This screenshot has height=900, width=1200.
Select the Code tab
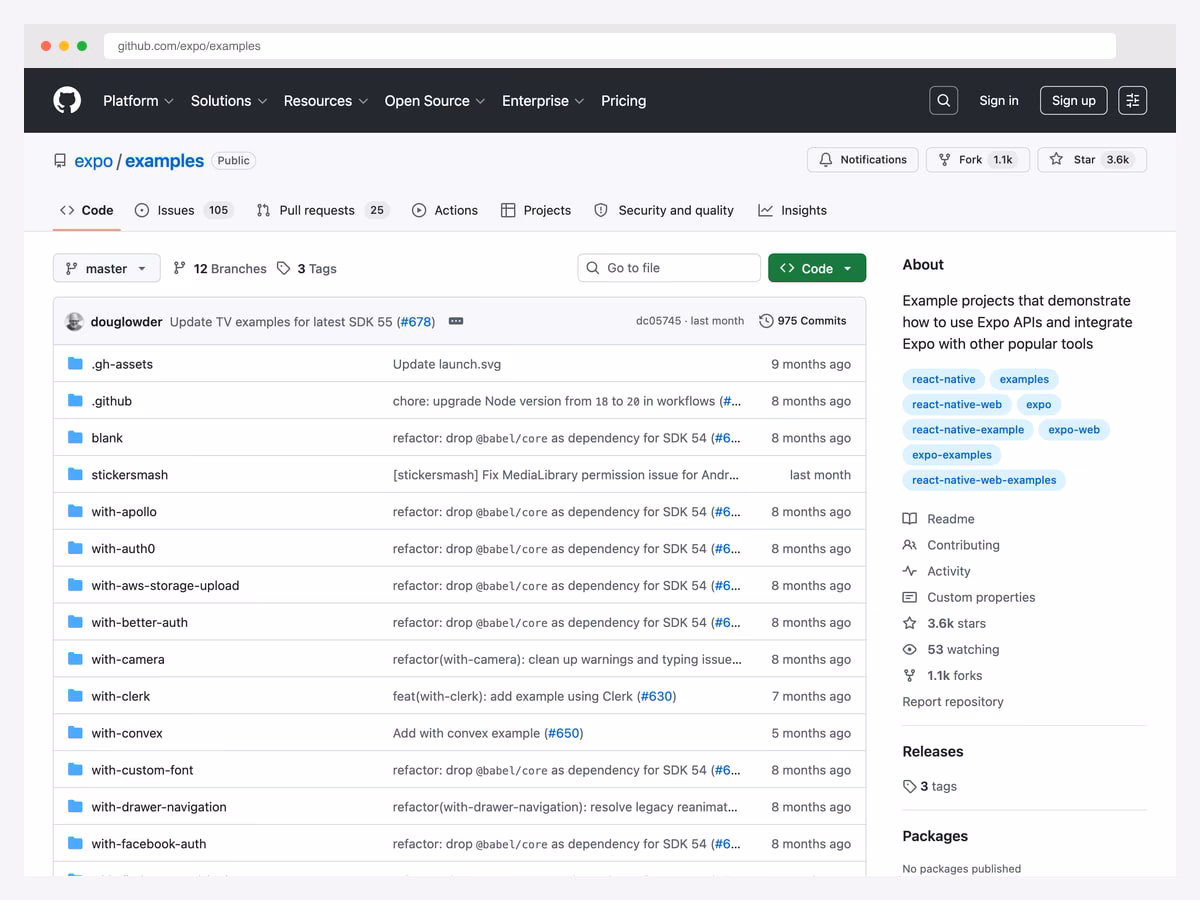tap(87, 210)
